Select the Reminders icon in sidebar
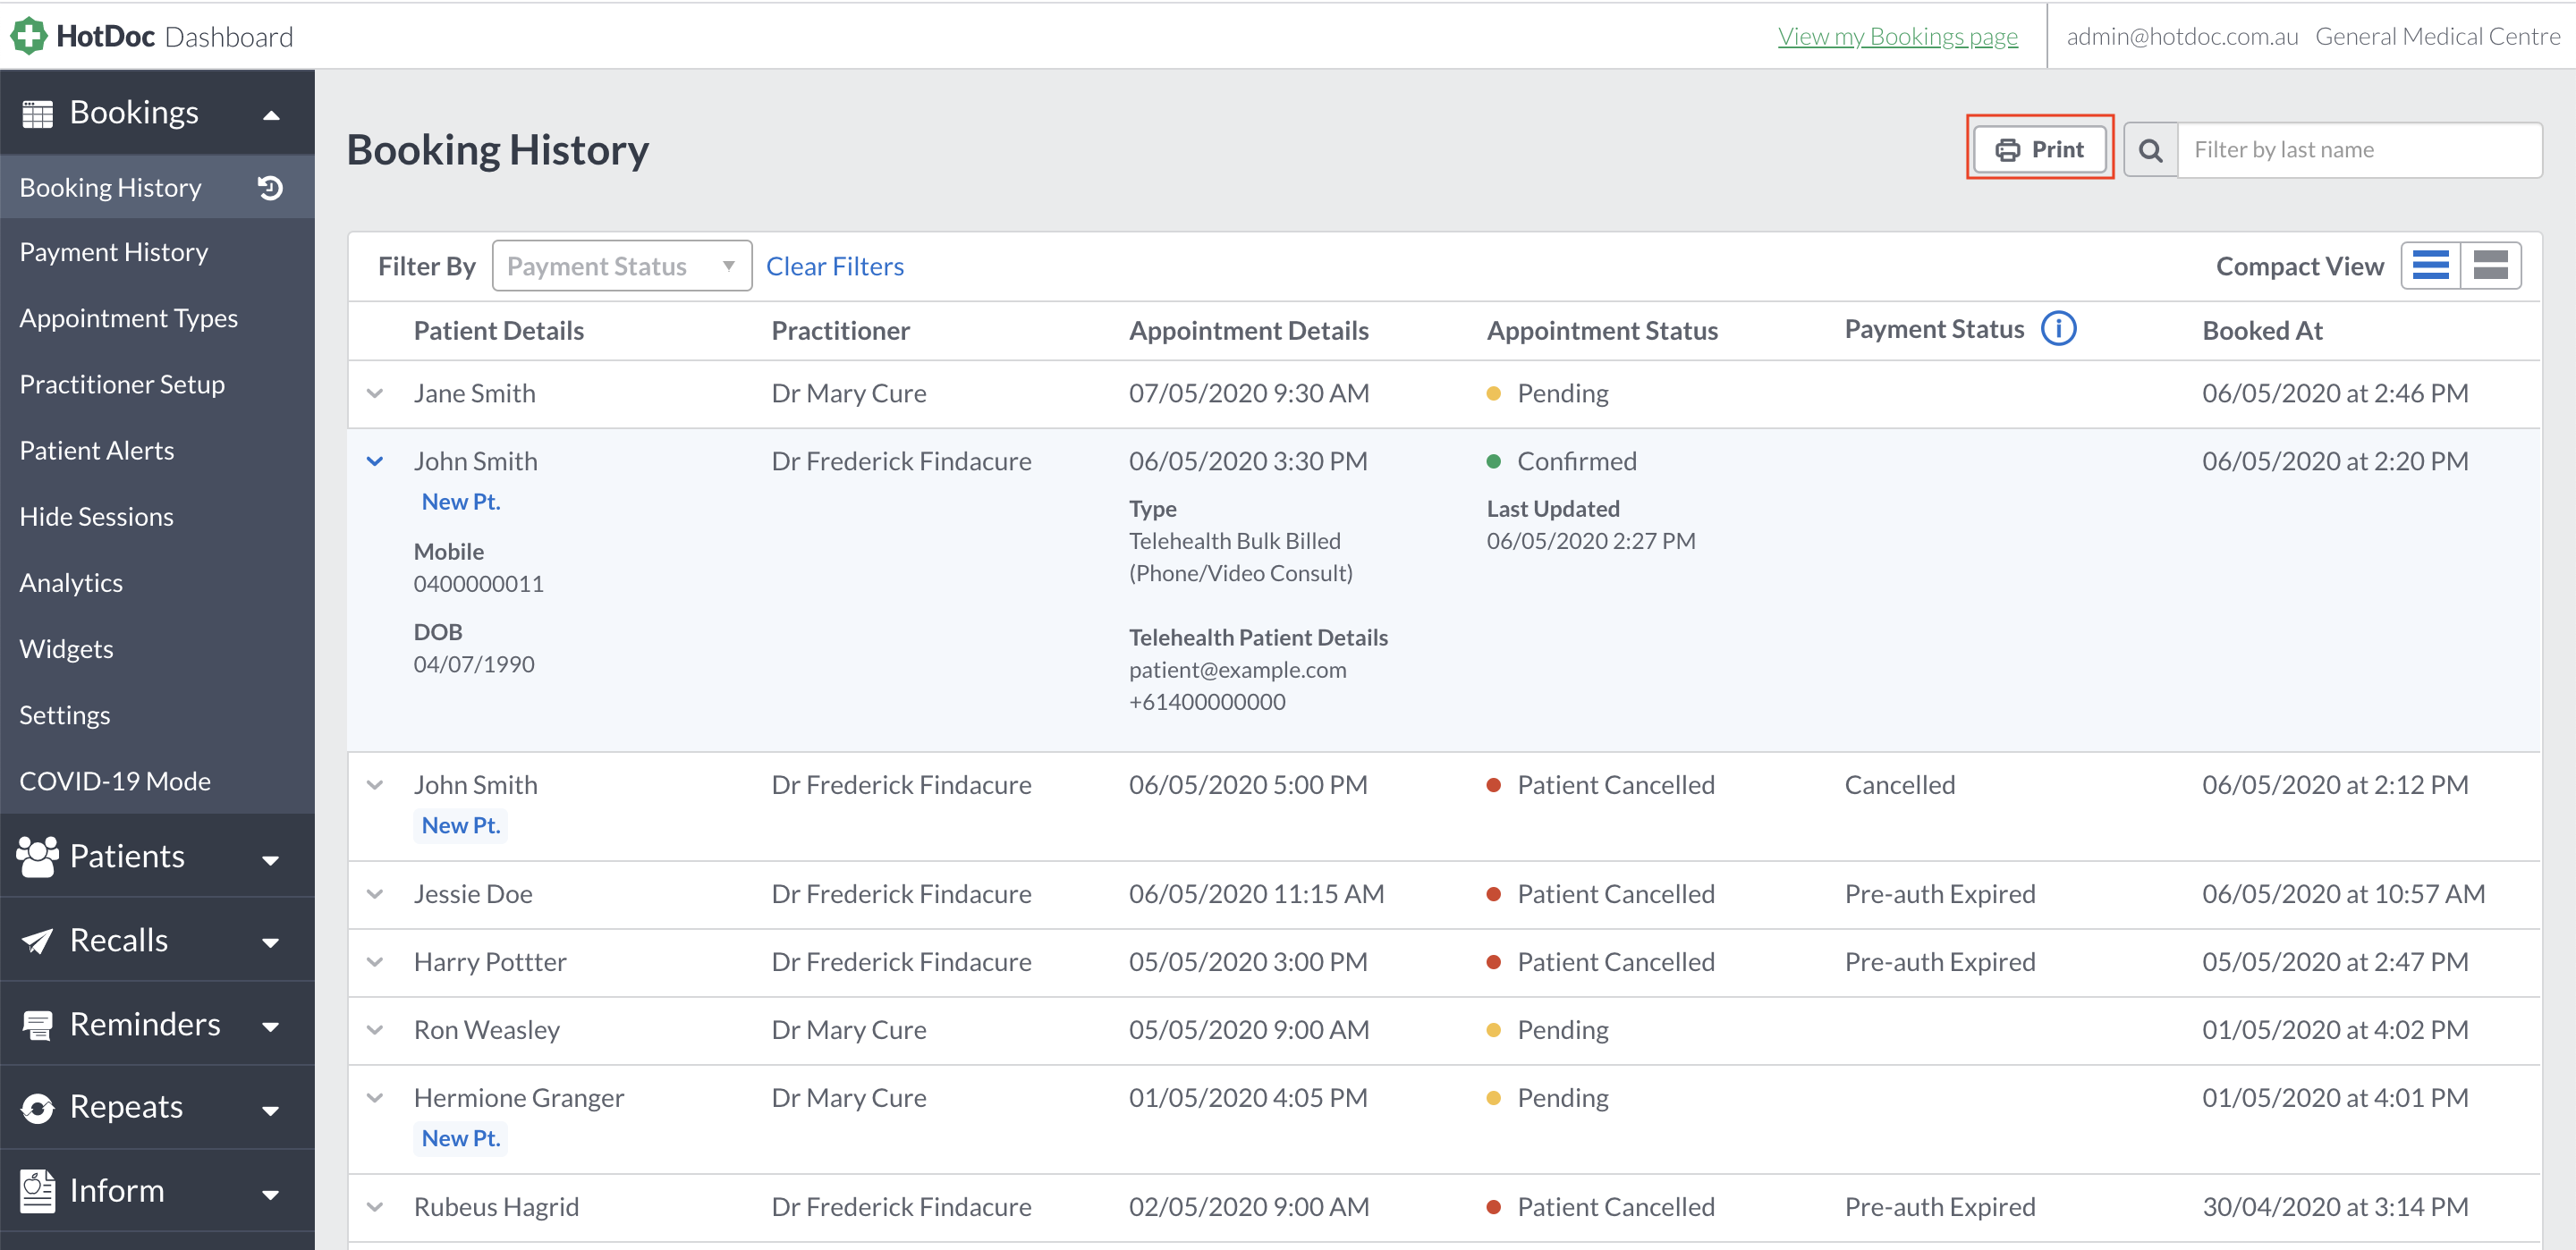The image size is (2576, 1250). (x=38, y=1024)
